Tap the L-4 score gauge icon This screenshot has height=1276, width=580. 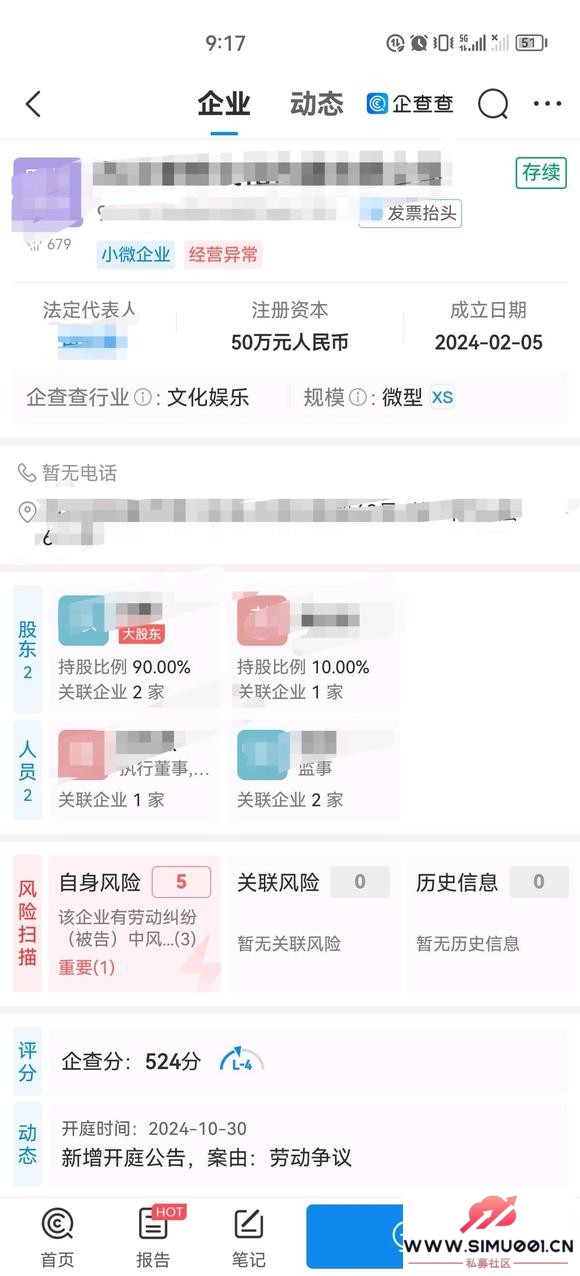[242, 1061]
